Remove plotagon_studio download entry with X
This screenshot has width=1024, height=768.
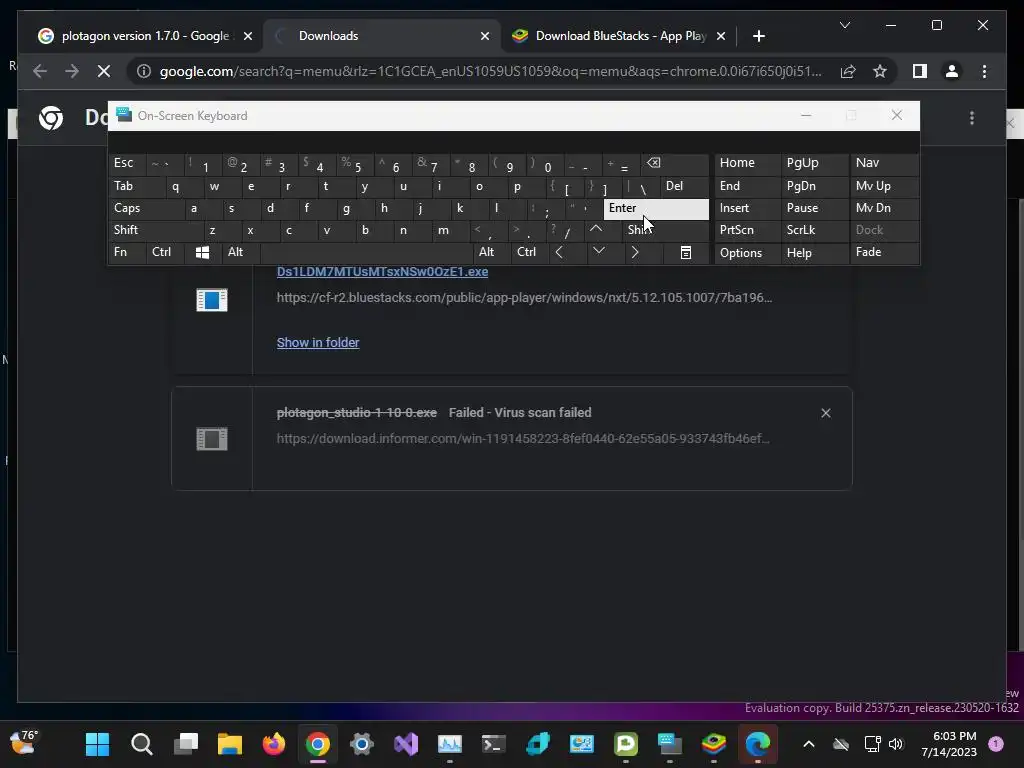point(825,413)
